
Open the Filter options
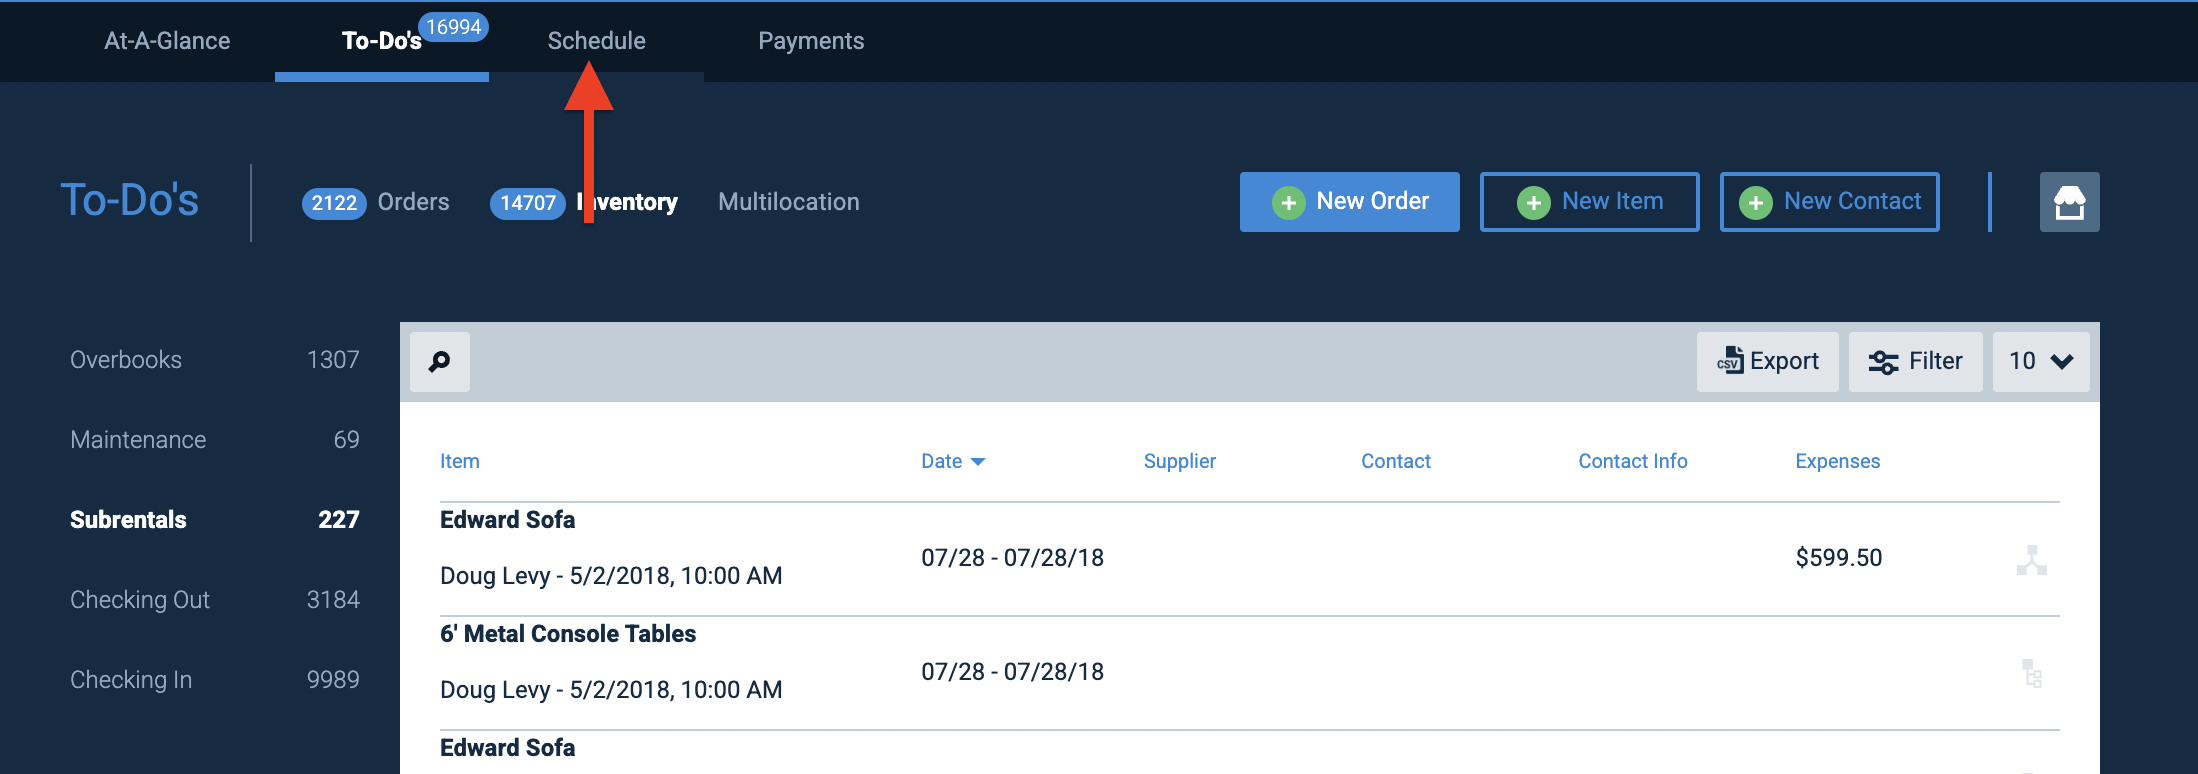pos(1916,362)
